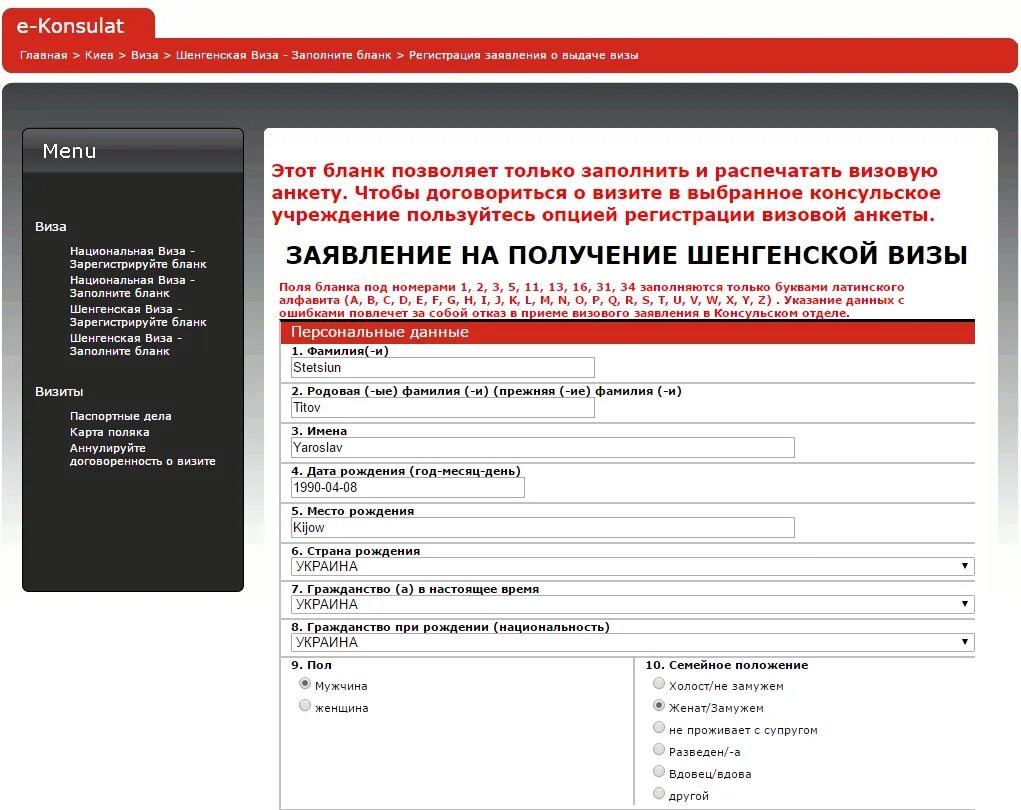This screenshot has height=810, width=1021.
Task: Open Национальная Виза - Зарегистрируйте бланк menu link
Action: pos(138,258)
